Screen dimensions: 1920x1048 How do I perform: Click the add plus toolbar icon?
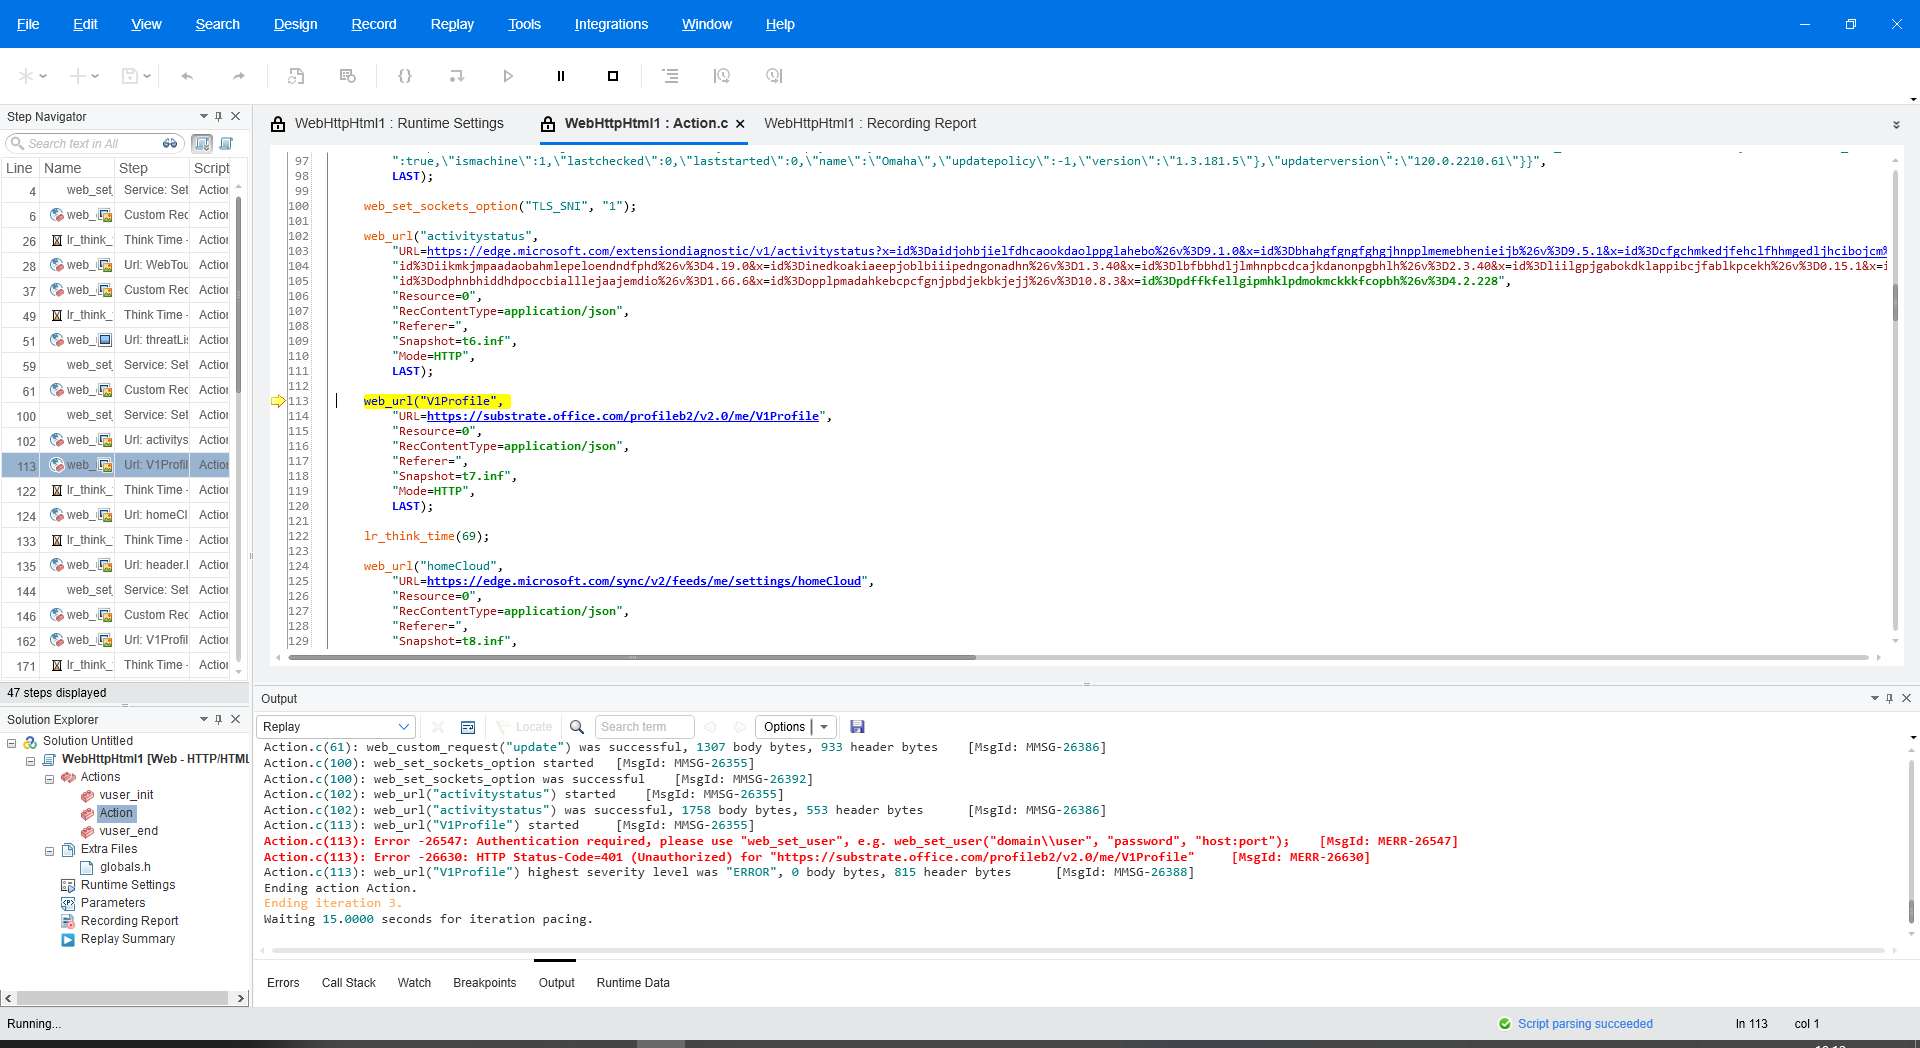coord(77,76)
